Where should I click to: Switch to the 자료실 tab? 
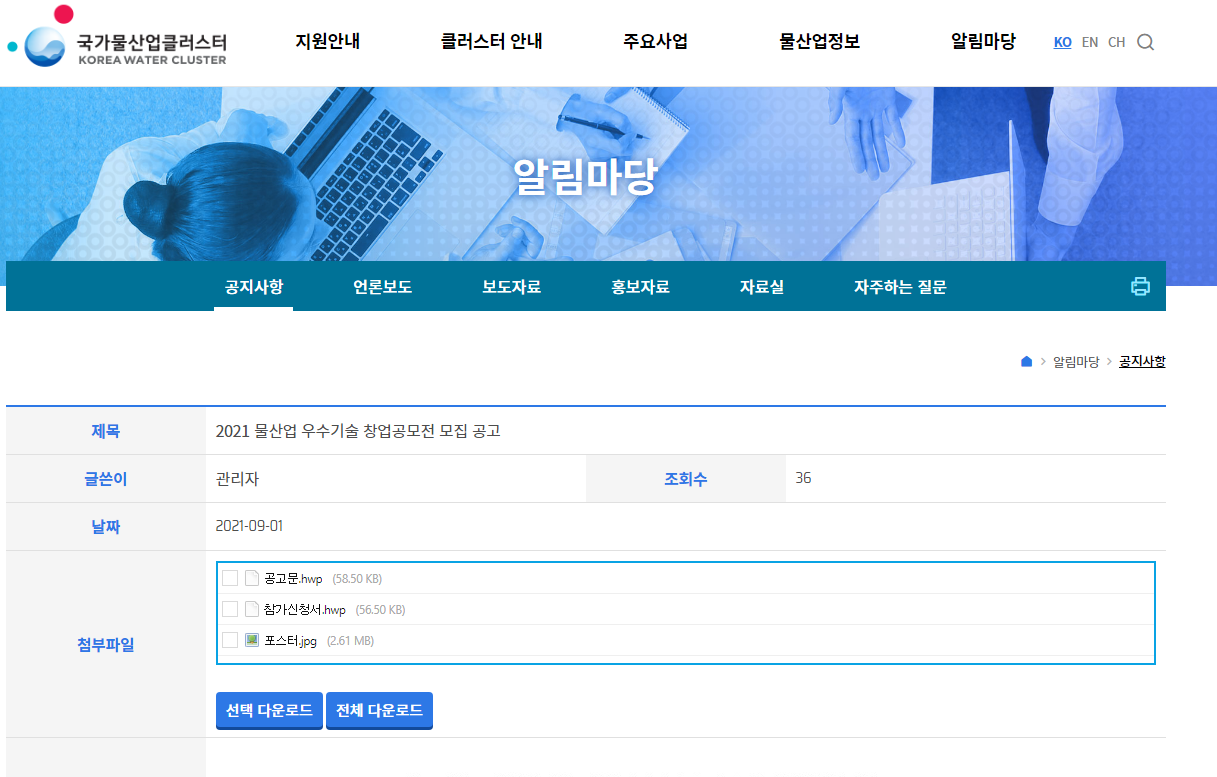point(762,287)
